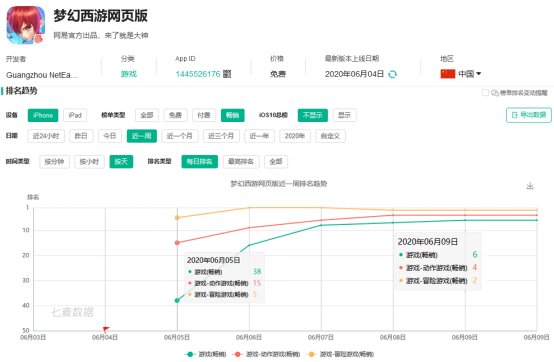Set time type to 按小时

(89, 162)
